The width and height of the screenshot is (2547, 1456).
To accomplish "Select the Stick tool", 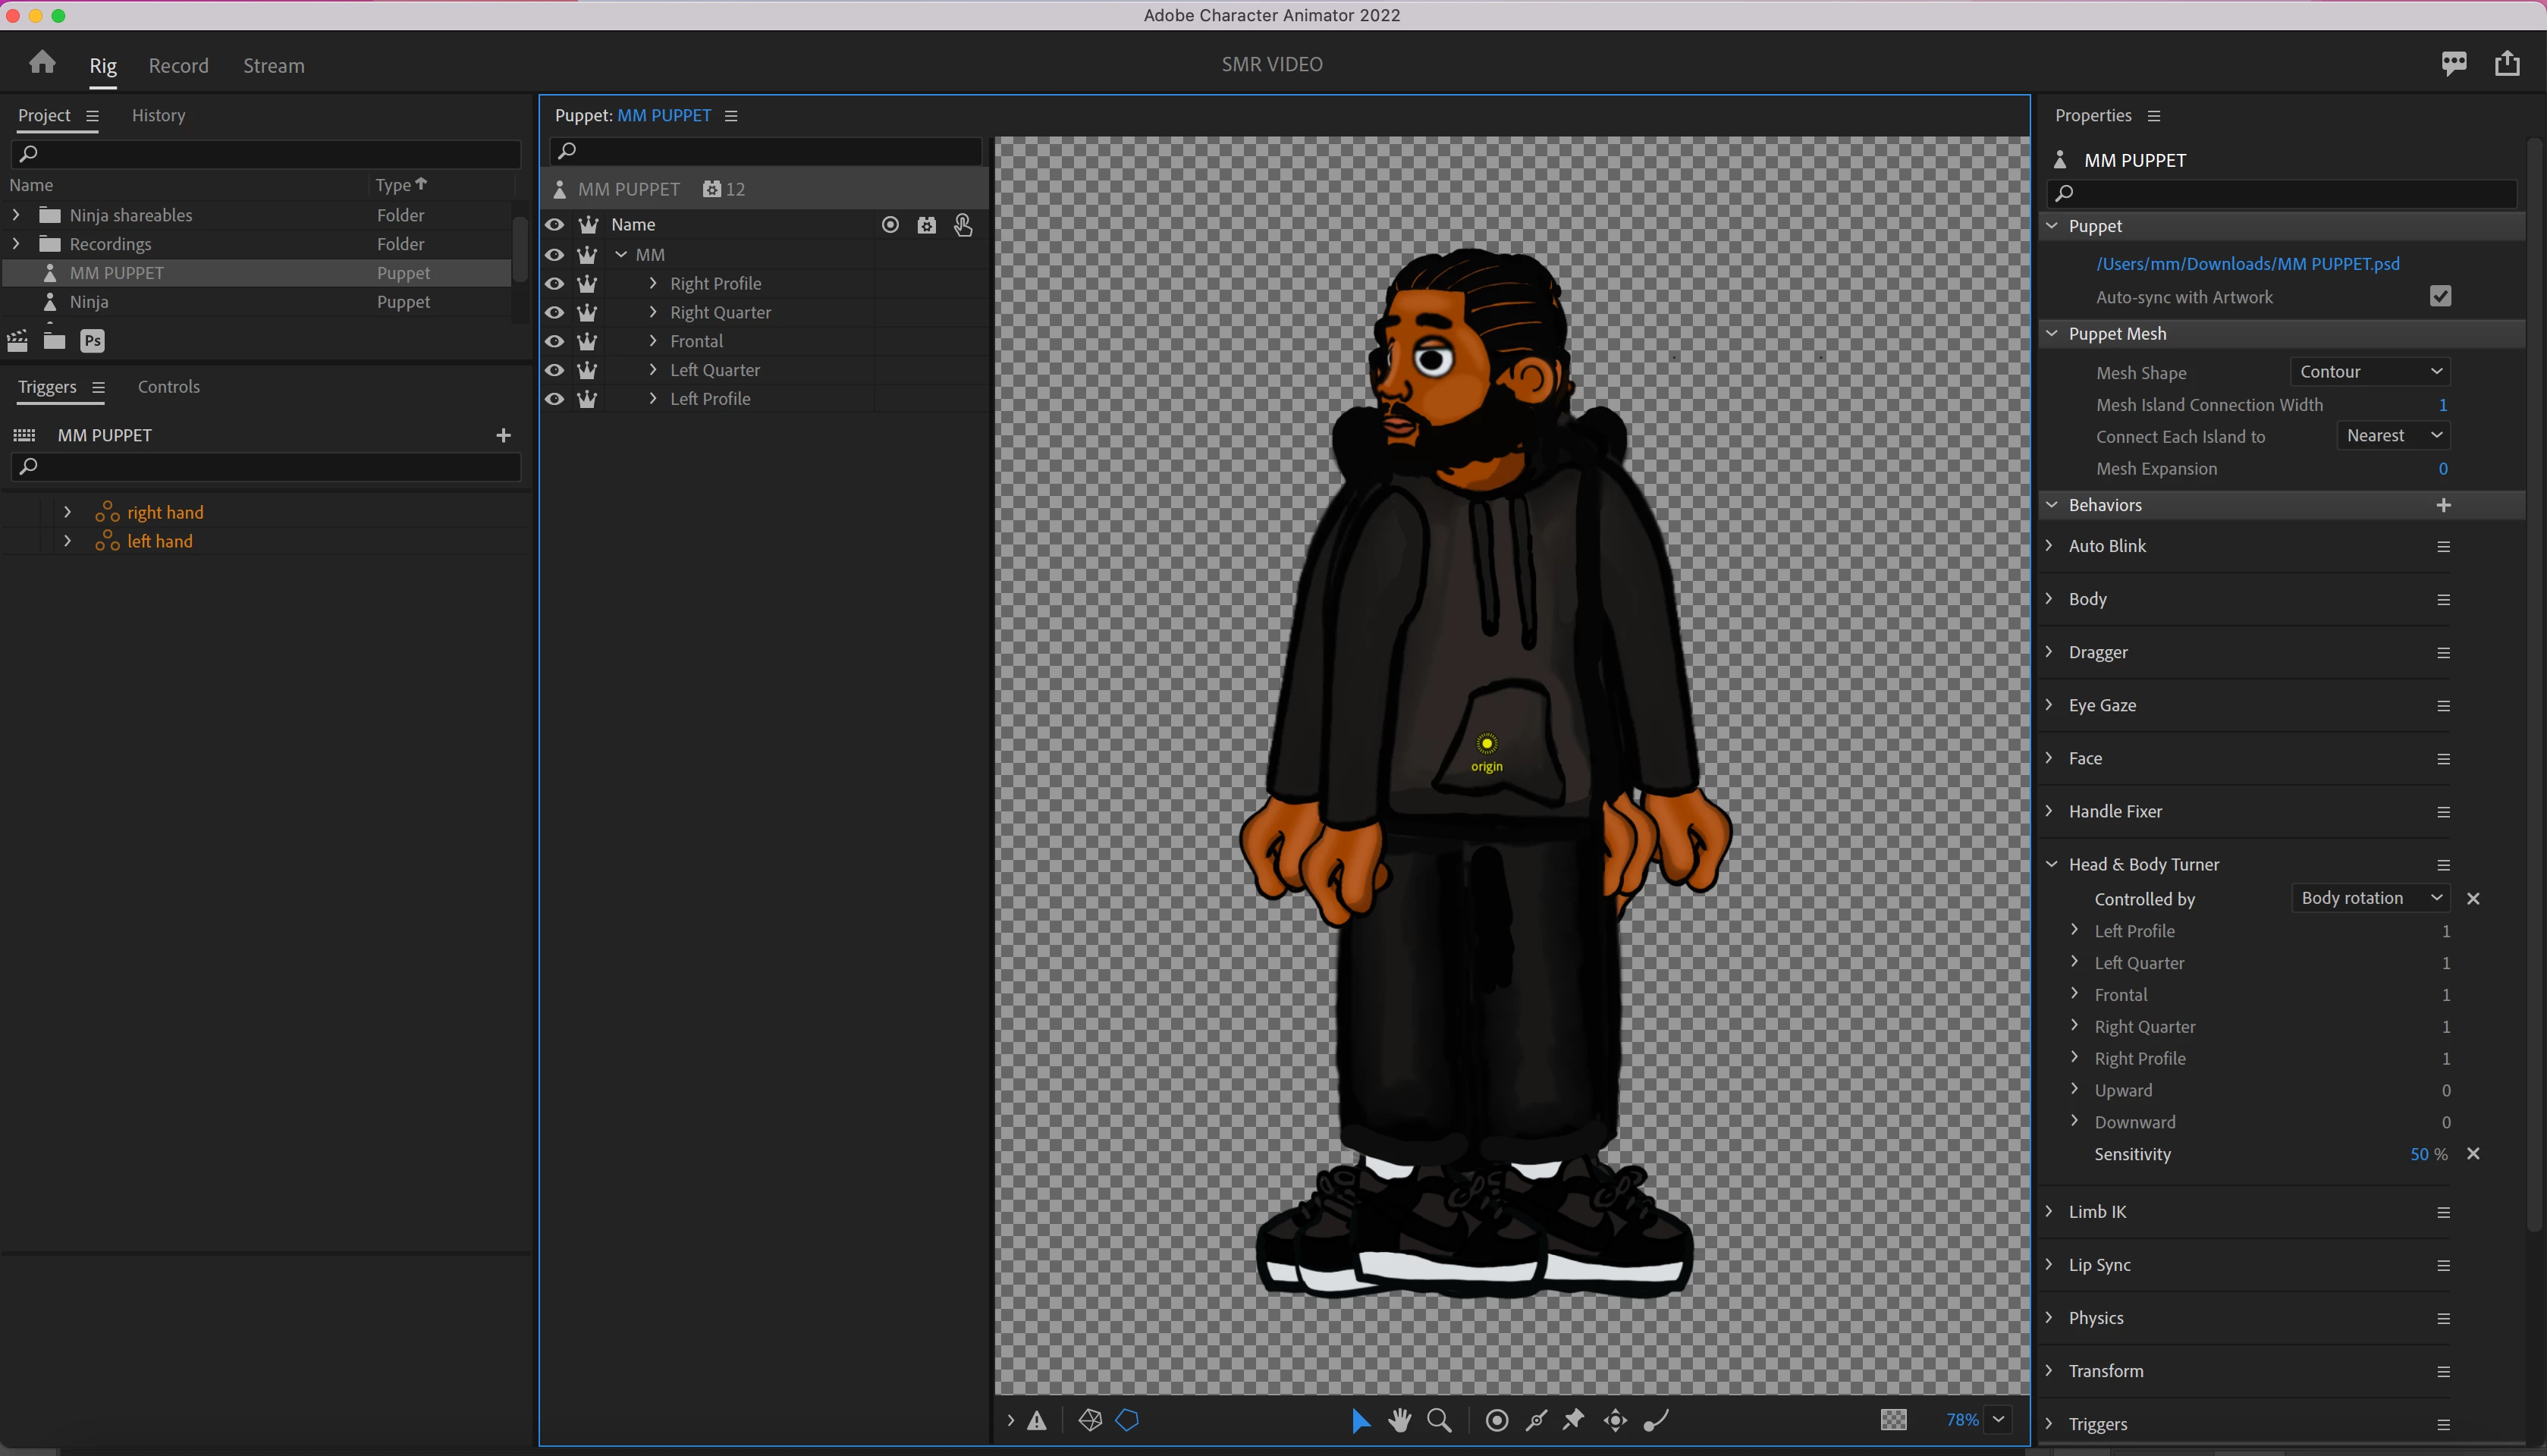I will (x=1536, y=1420).
